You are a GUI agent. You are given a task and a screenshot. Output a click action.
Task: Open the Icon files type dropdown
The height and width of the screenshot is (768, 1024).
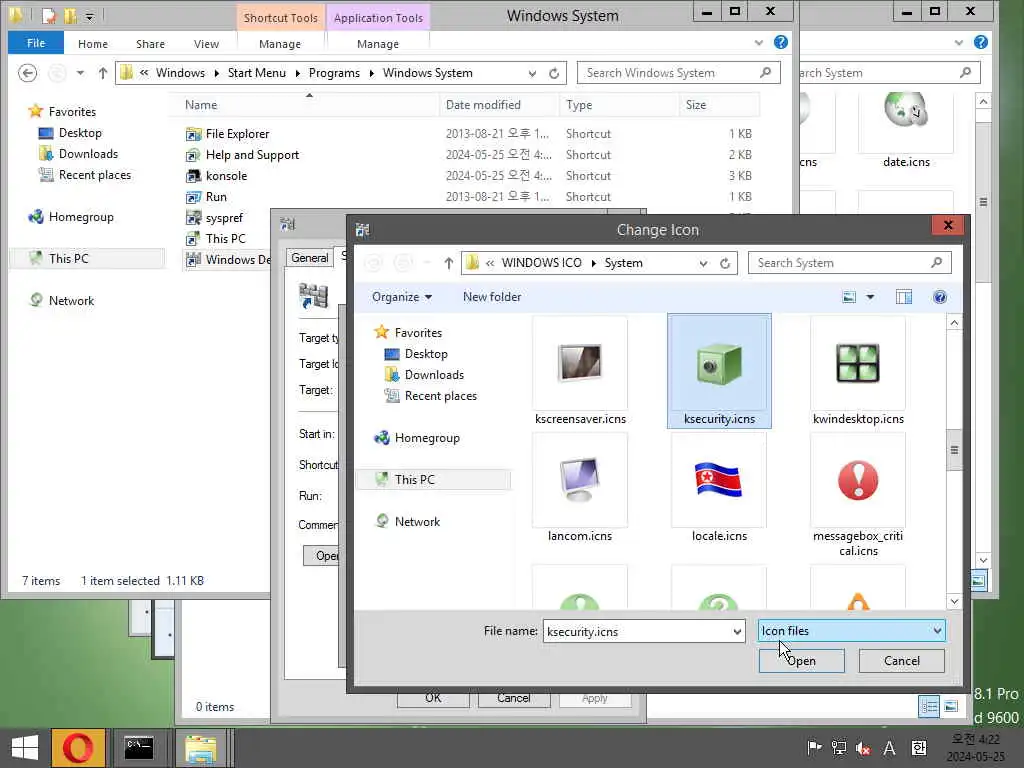pos(852,631)
